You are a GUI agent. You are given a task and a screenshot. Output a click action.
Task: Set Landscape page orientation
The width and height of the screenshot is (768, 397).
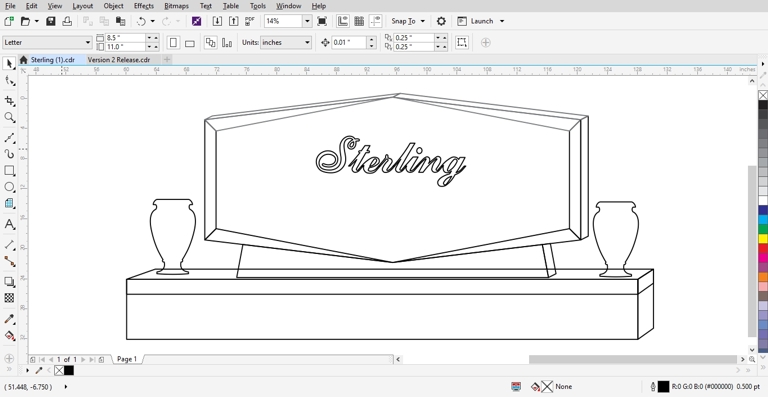pyautogui.click(x=190, y=43)
